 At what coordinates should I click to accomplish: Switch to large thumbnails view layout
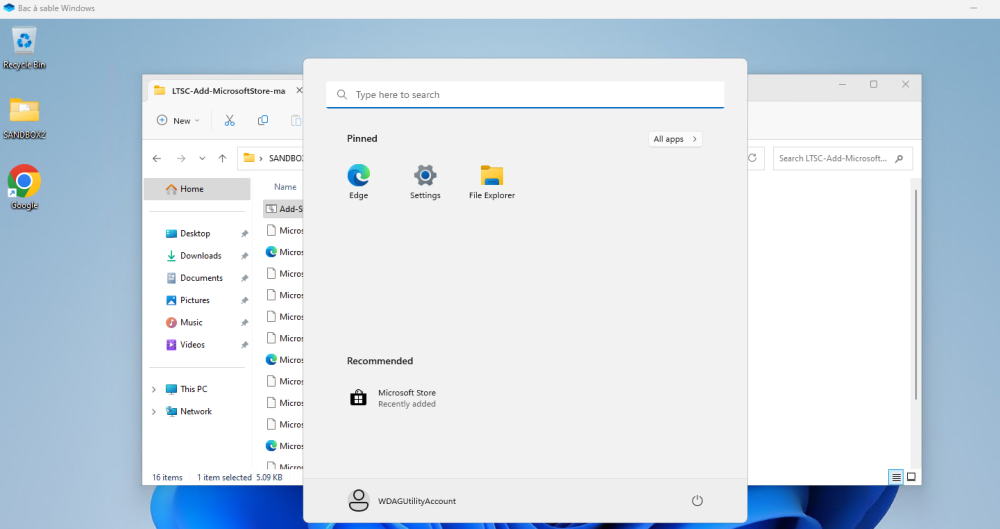[911, 477]
